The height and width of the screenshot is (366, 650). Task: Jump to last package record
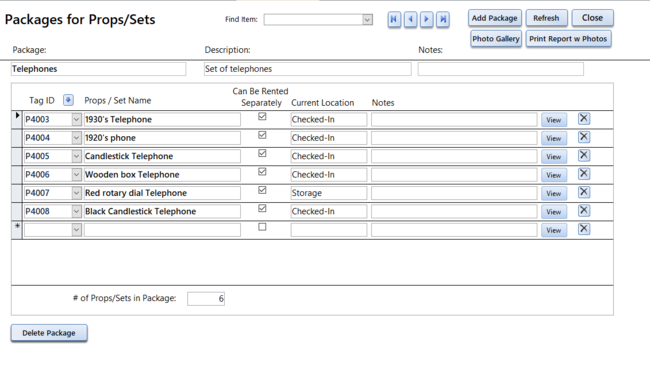[x=443, y=19]
